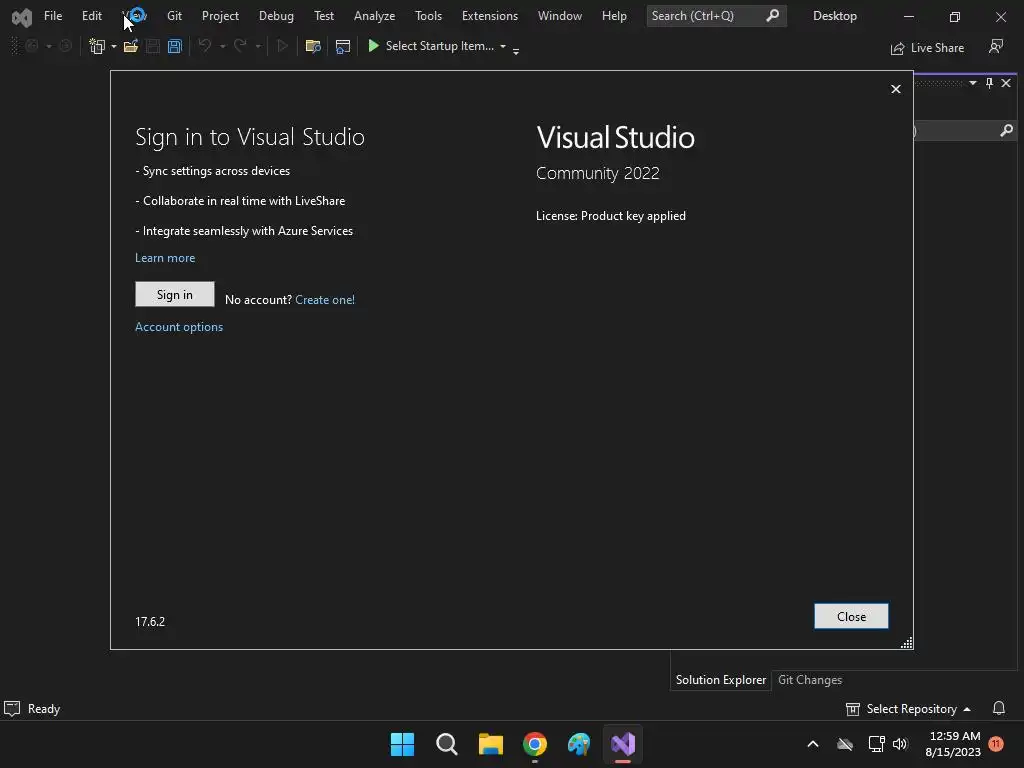Open the Project menu
The height and width of the screenshot is (768, 1024).
220,16
